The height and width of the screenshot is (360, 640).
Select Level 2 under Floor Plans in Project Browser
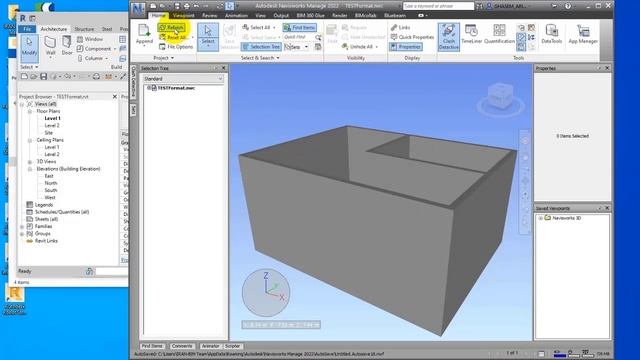[52, 126]
